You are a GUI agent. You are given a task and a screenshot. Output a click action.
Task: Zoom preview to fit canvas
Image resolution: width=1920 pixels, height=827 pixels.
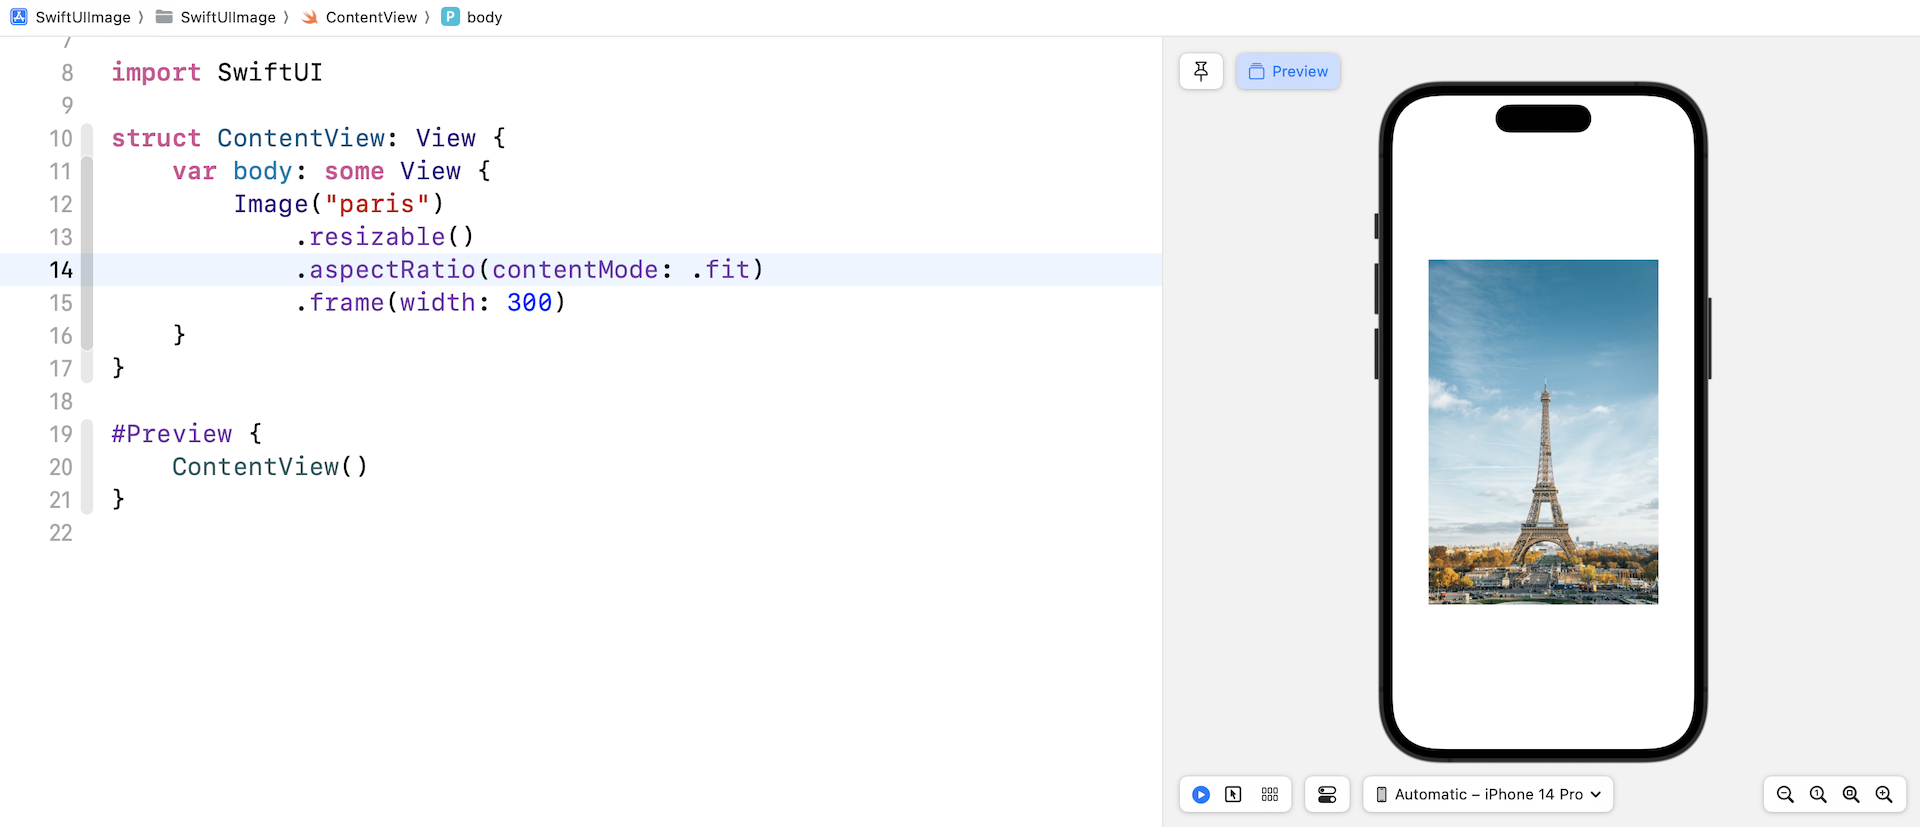tap(1851, 794)
